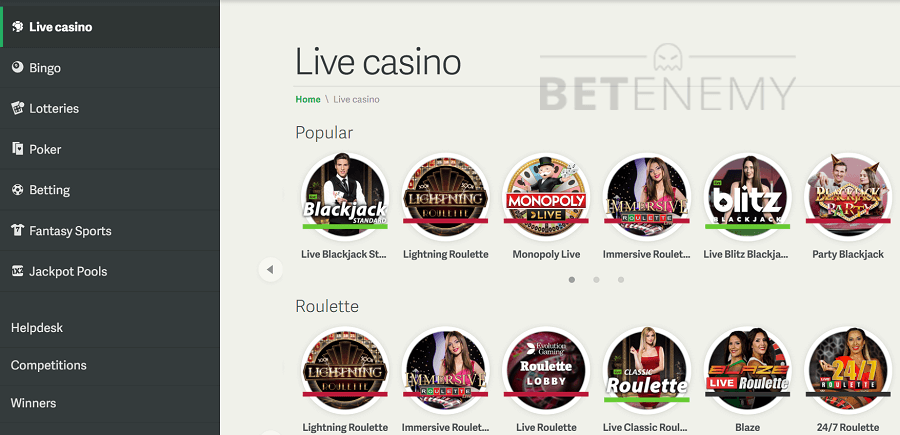900x435 pixels.
Task: Open the 24/7 Roulette game
Action: (848, 370)
